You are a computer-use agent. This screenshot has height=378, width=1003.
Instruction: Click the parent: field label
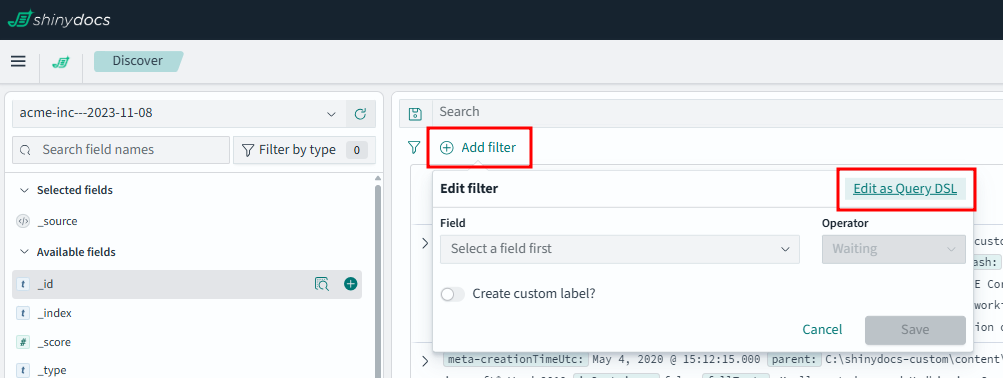coord(794,359)
